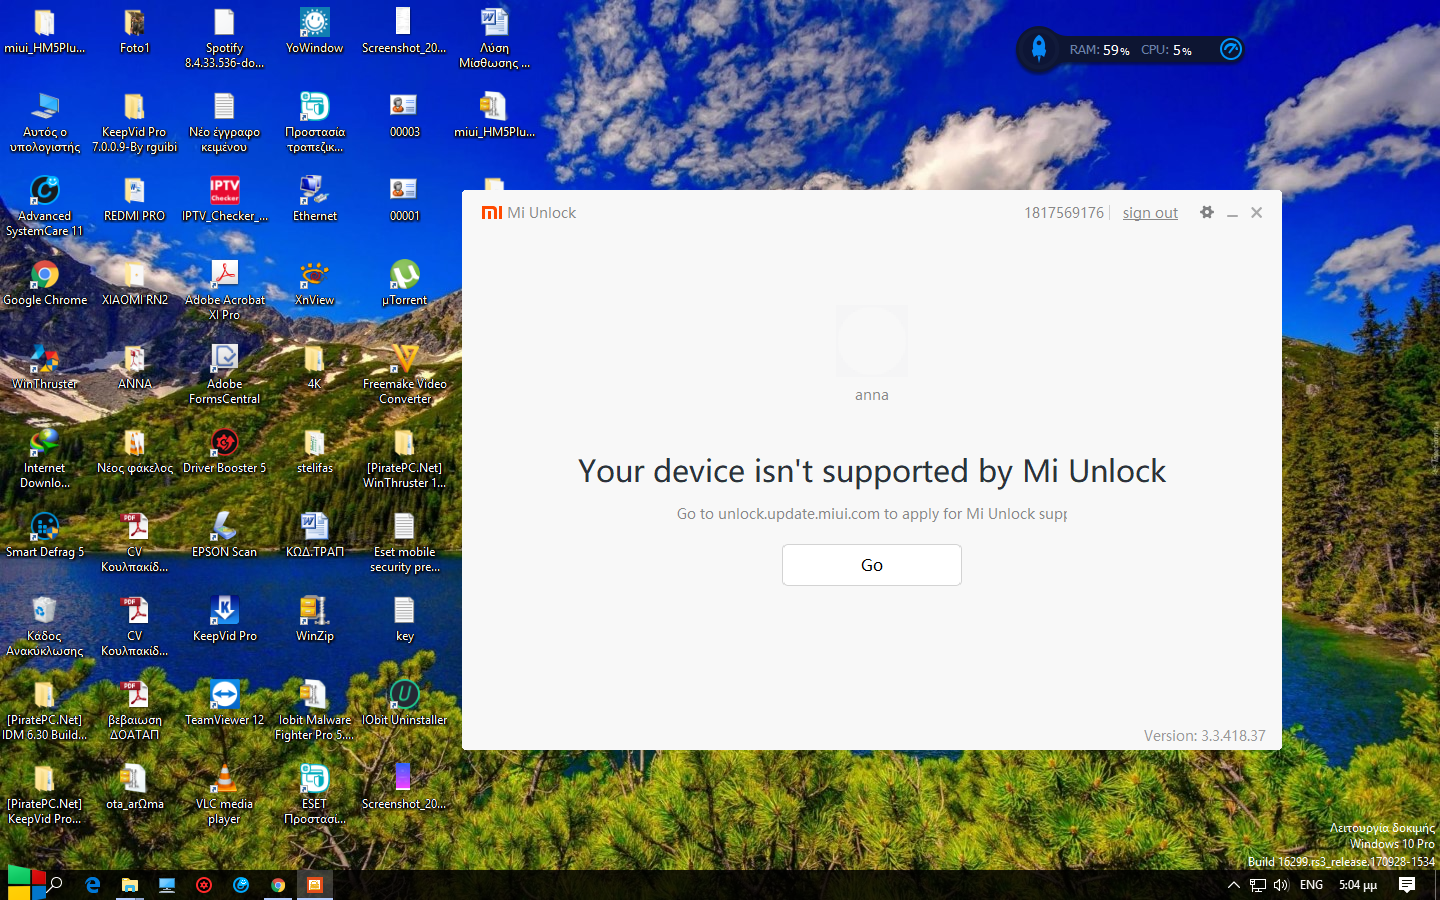This screenshot has height=900, width=1440.
Task: Click the Mi Unlock taskbar button
Action: pos(315,885)
